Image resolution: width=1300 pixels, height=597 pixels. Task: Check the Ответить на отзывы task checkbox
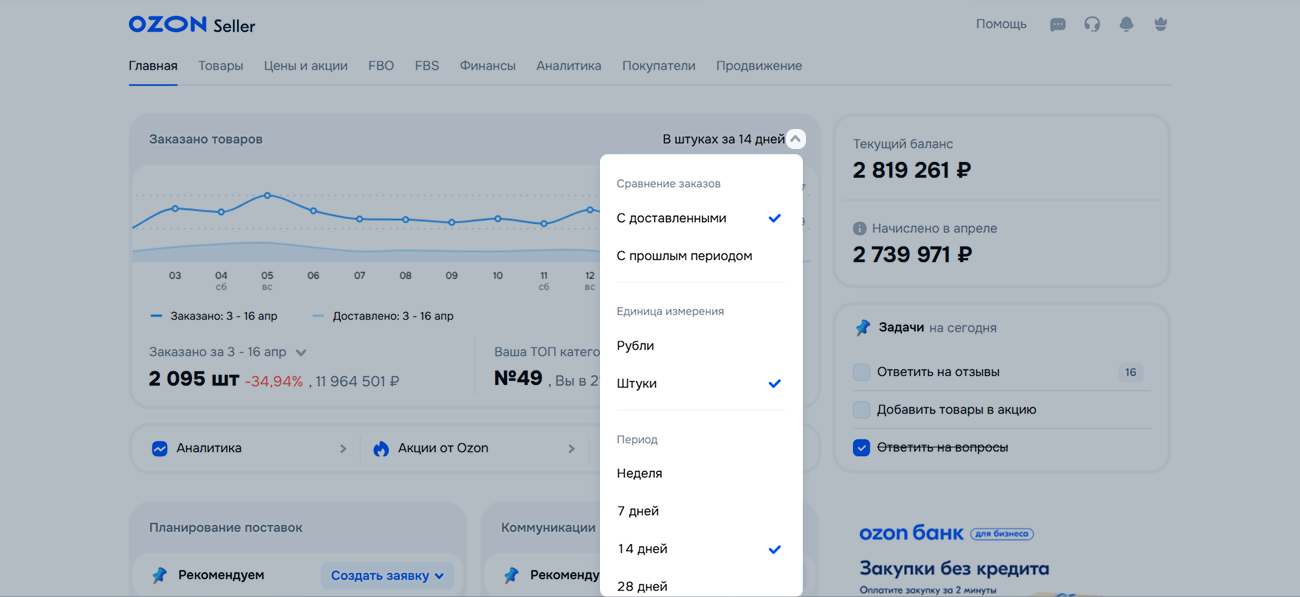(x=861, y=372)
